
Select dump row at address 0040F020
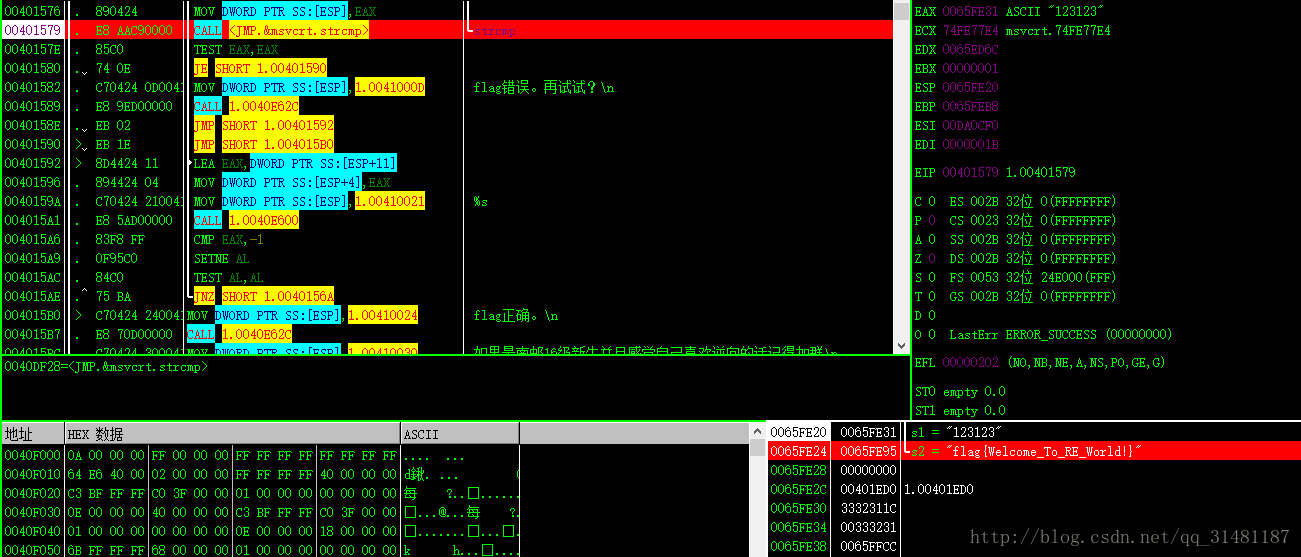260,493
